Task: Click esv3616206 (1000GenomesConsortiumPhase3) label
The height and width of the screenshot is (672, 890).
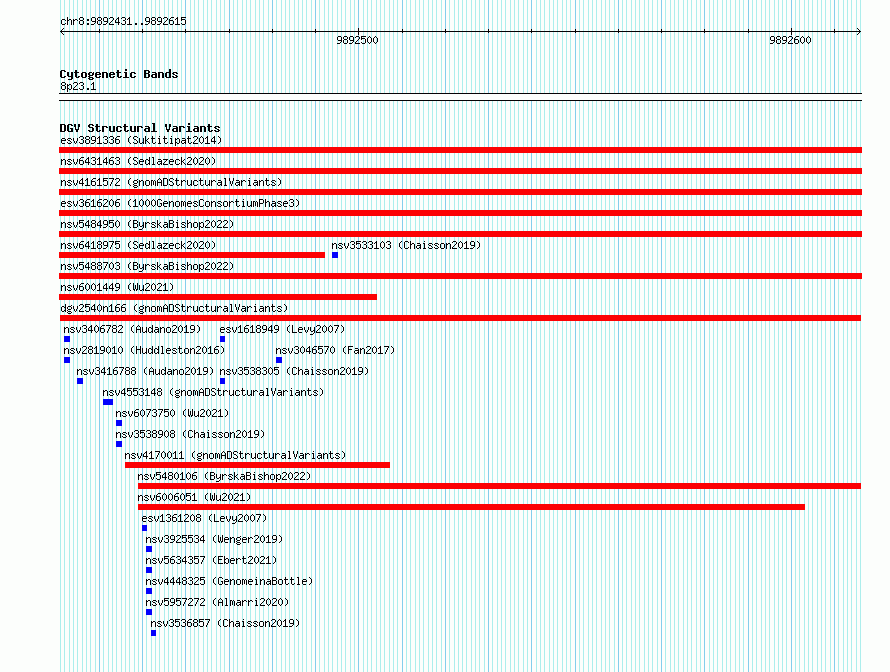Action: tap(180, 203)
